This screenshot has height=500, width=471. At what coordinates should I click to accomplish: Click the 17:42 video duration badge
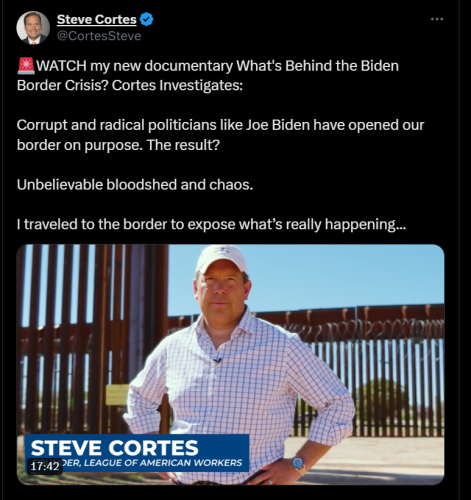tap(45, 466)
